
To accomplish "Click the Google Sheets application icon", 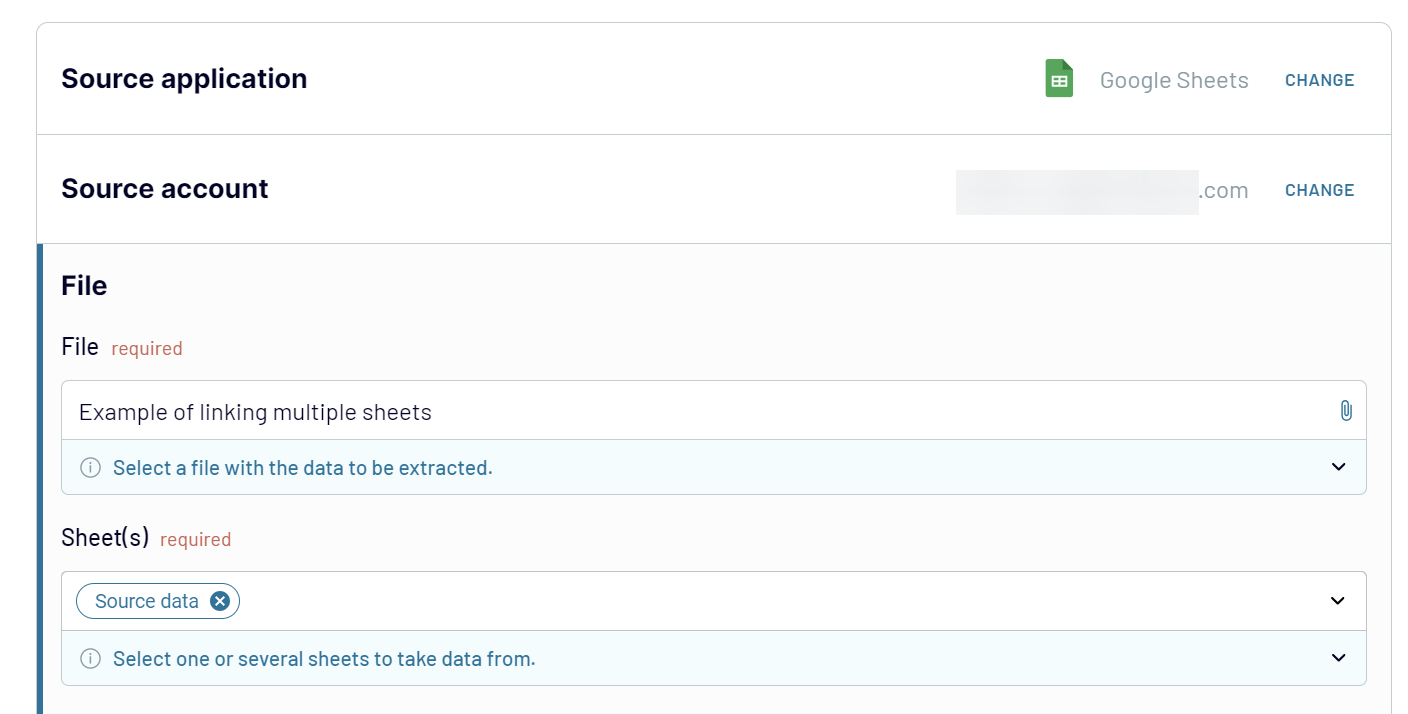I will pos(1059,79).
